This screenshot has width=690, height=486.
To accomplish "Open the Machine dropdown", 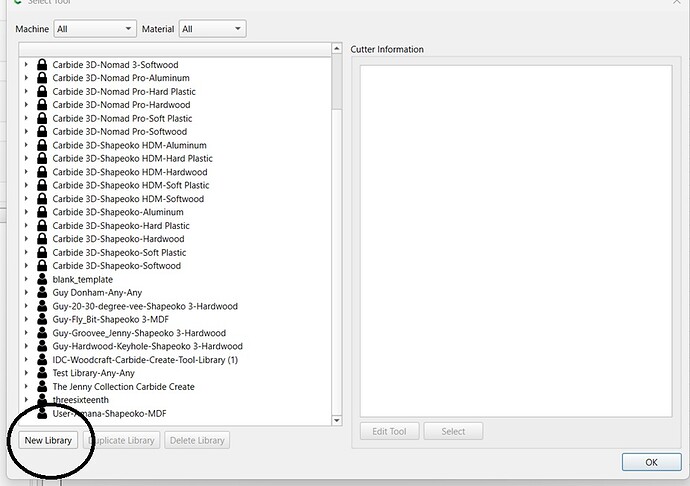I will tap(95, 29).
